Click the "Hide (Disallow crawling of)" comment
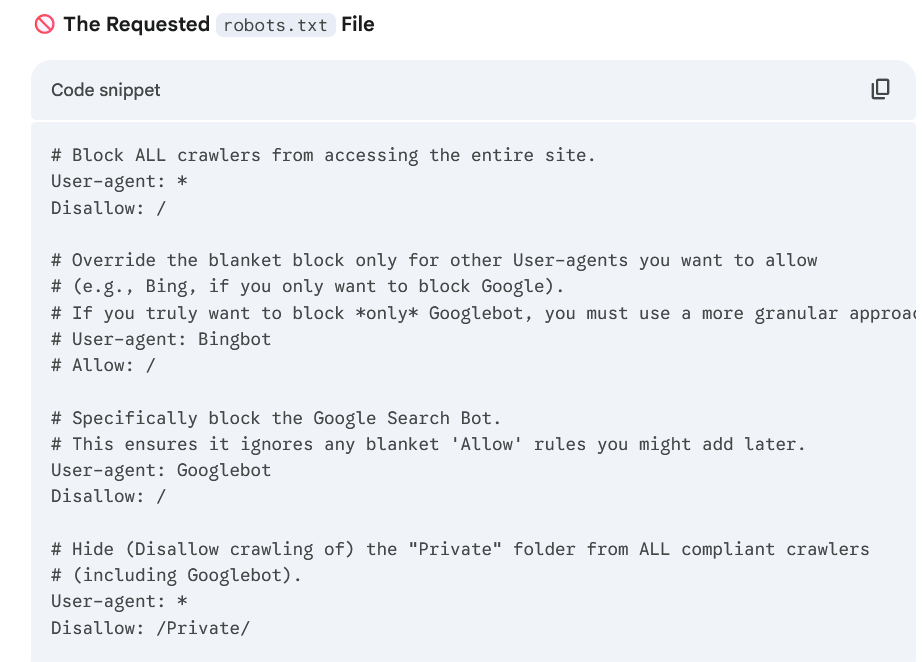 coord(460,549)
